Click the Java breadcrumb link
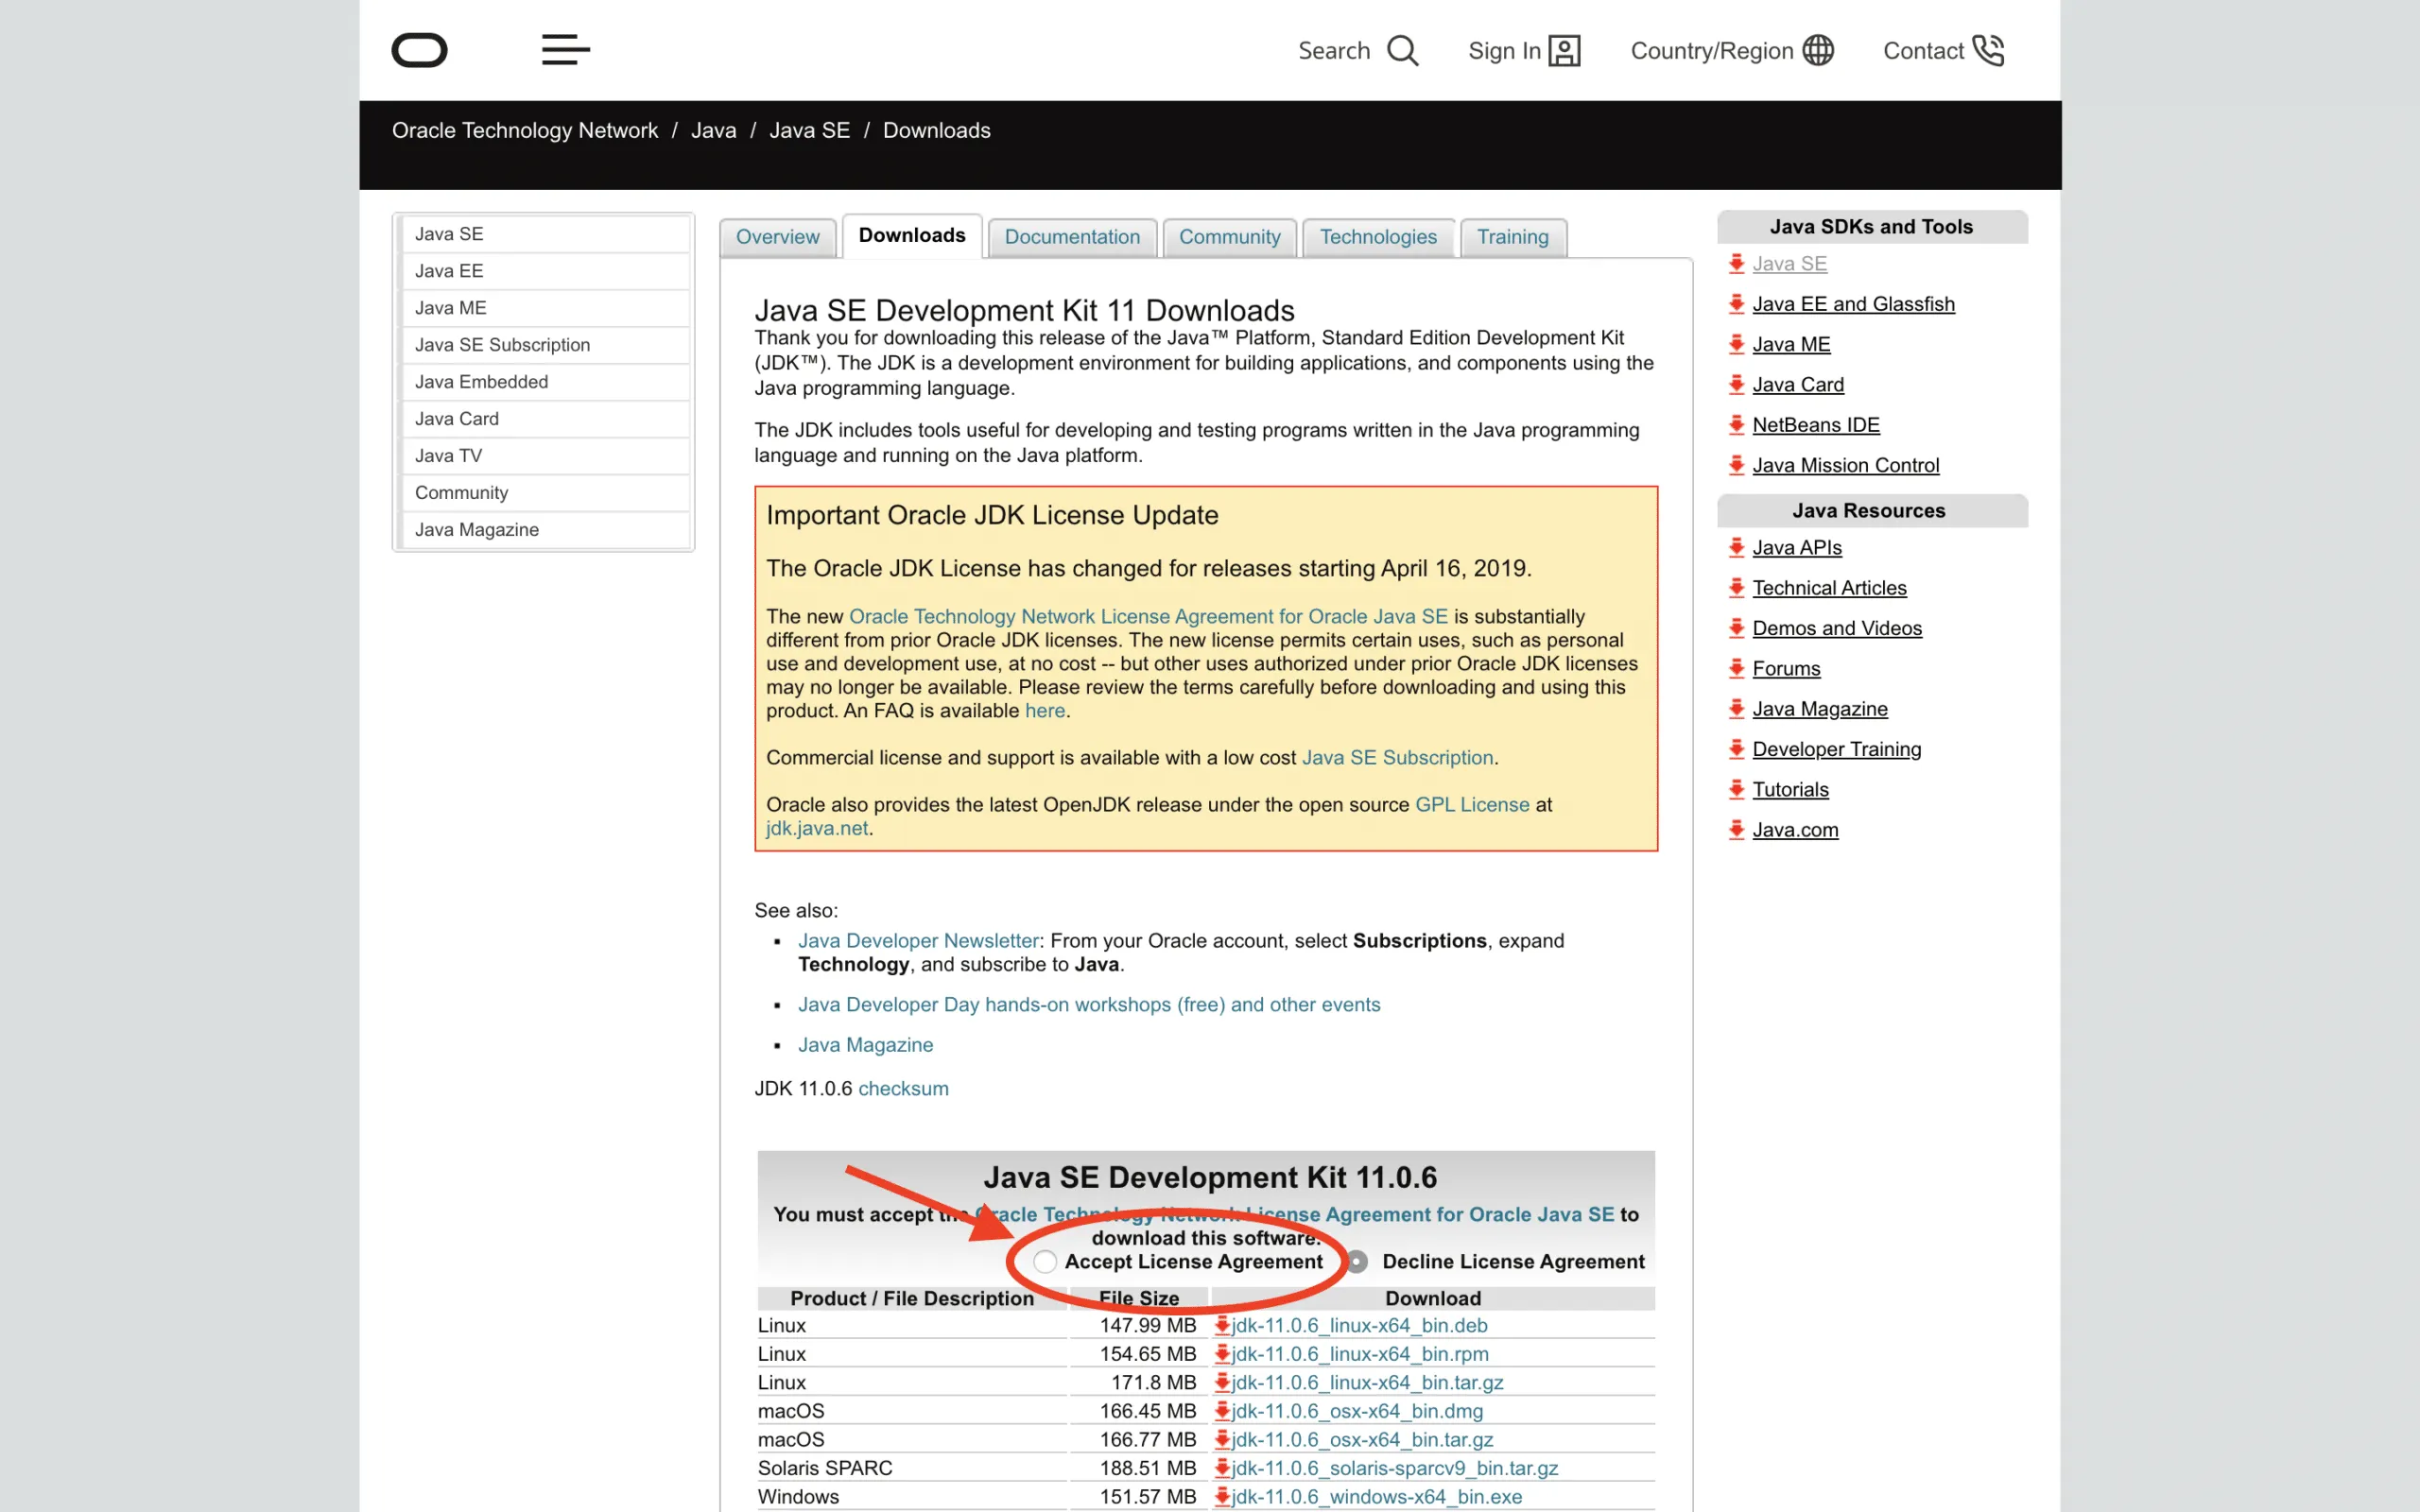This screenshot has width=2420, height=1512. (x=713, y=130)
